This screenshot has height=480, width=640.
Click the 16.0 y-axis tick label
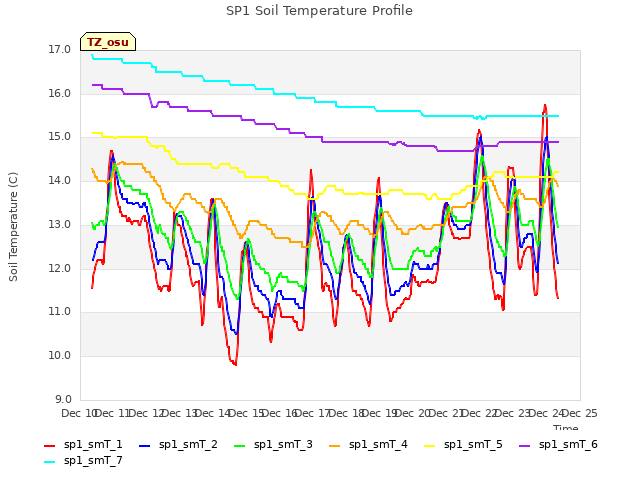click(60, 93)
